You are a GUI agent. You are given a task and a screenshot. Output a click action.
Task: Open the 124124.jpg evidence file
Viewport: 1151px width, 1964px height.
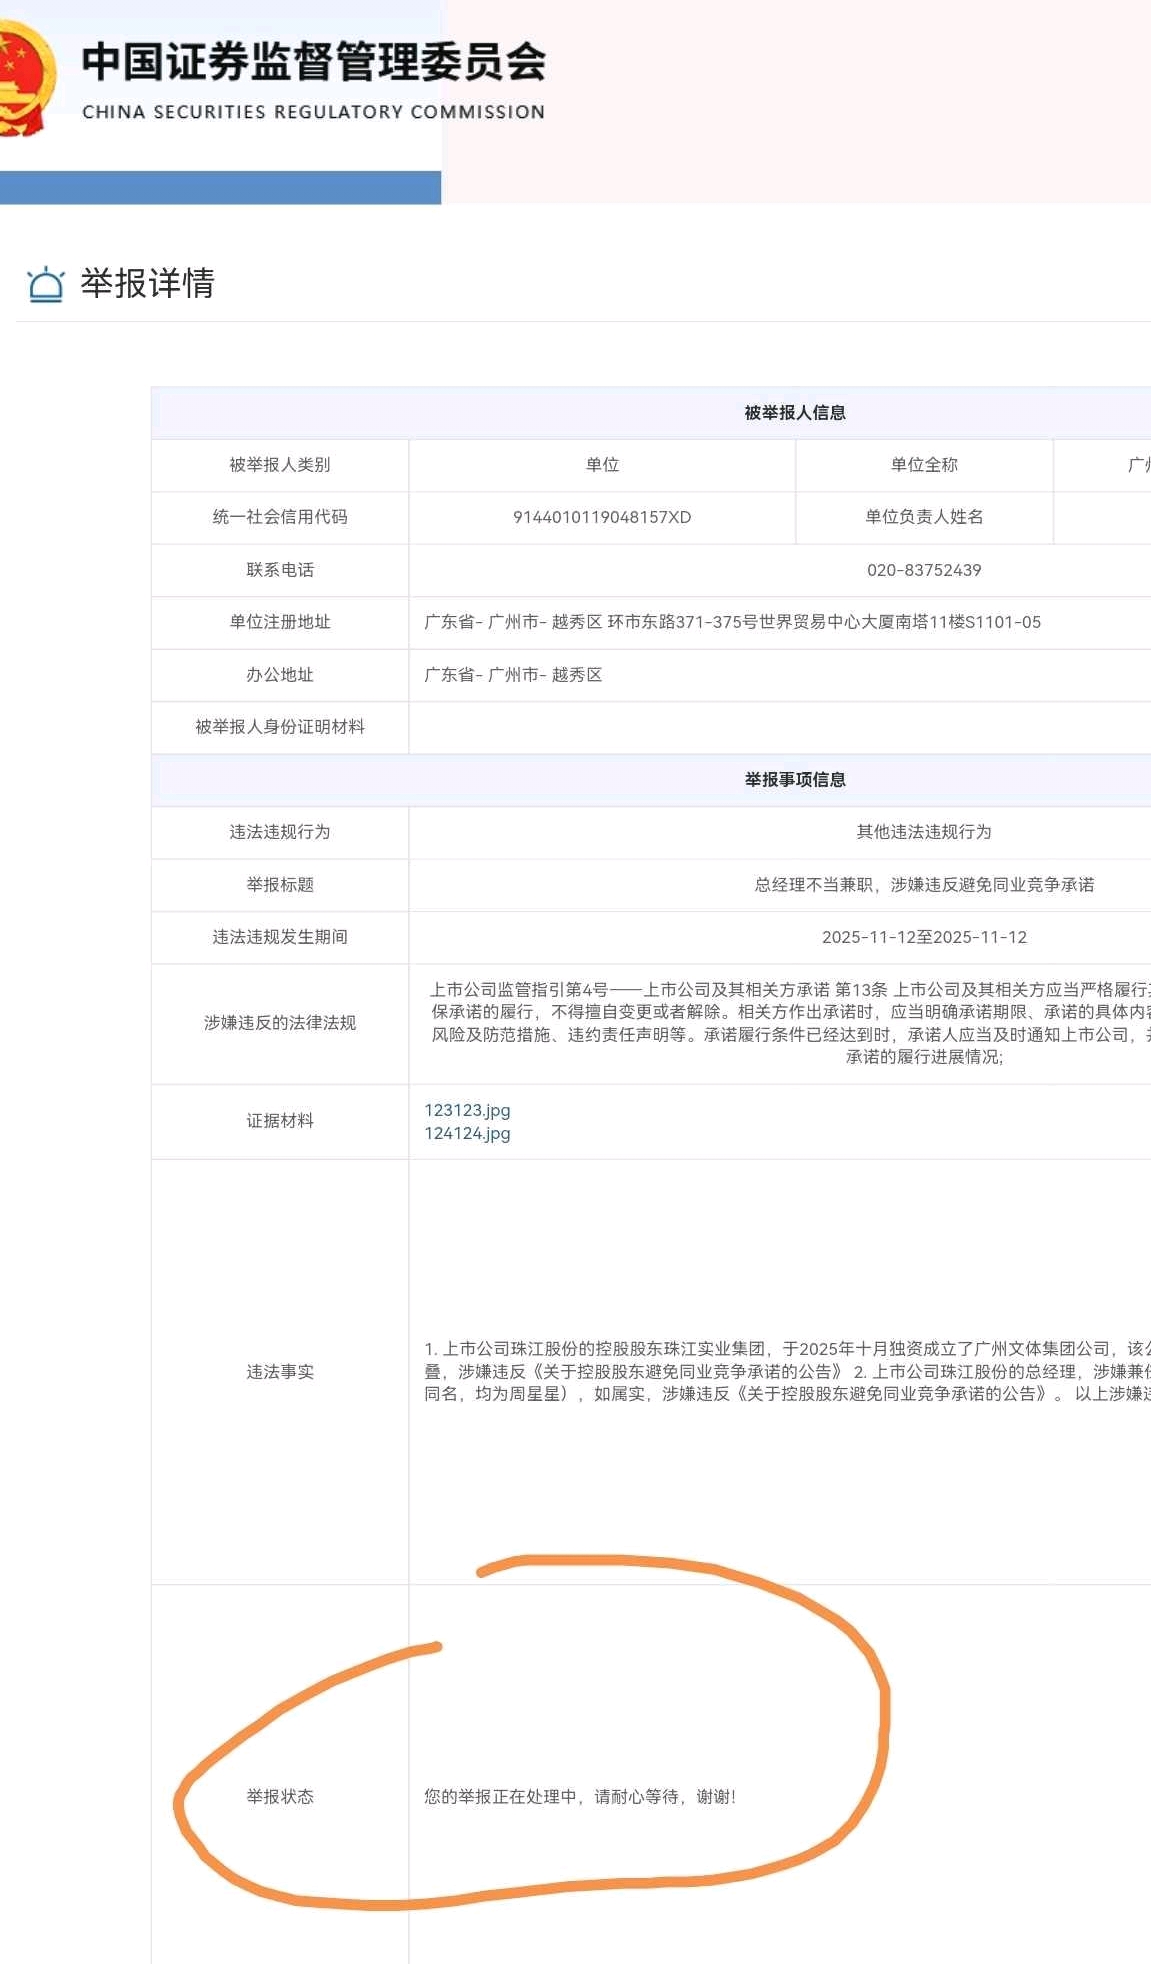tap(467, 1133)
